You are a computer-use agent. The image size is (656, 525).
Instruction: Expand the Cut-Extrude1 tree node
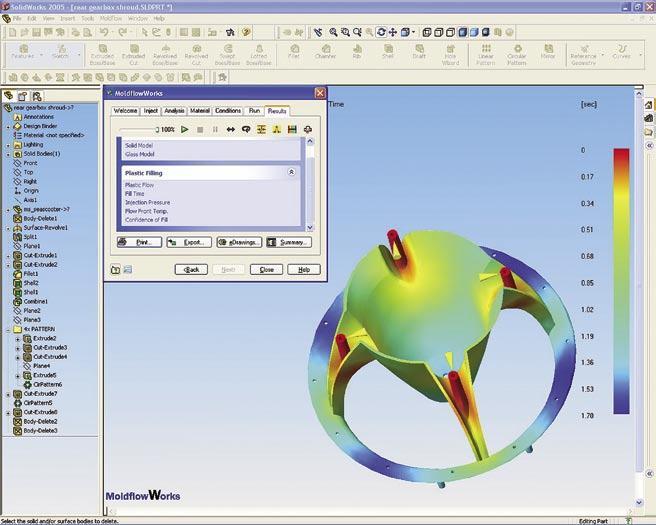pos(8,256)
